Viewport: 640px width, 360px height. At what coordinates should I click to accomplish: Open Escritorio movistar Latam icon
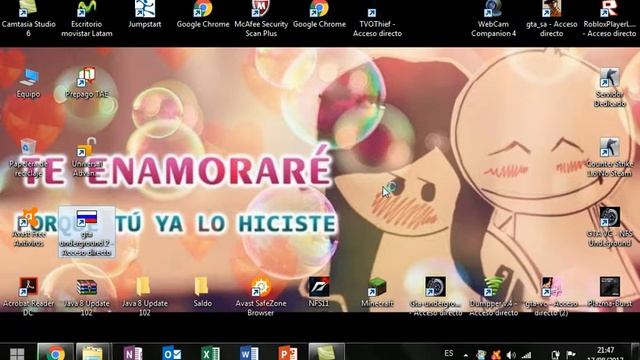87,18
